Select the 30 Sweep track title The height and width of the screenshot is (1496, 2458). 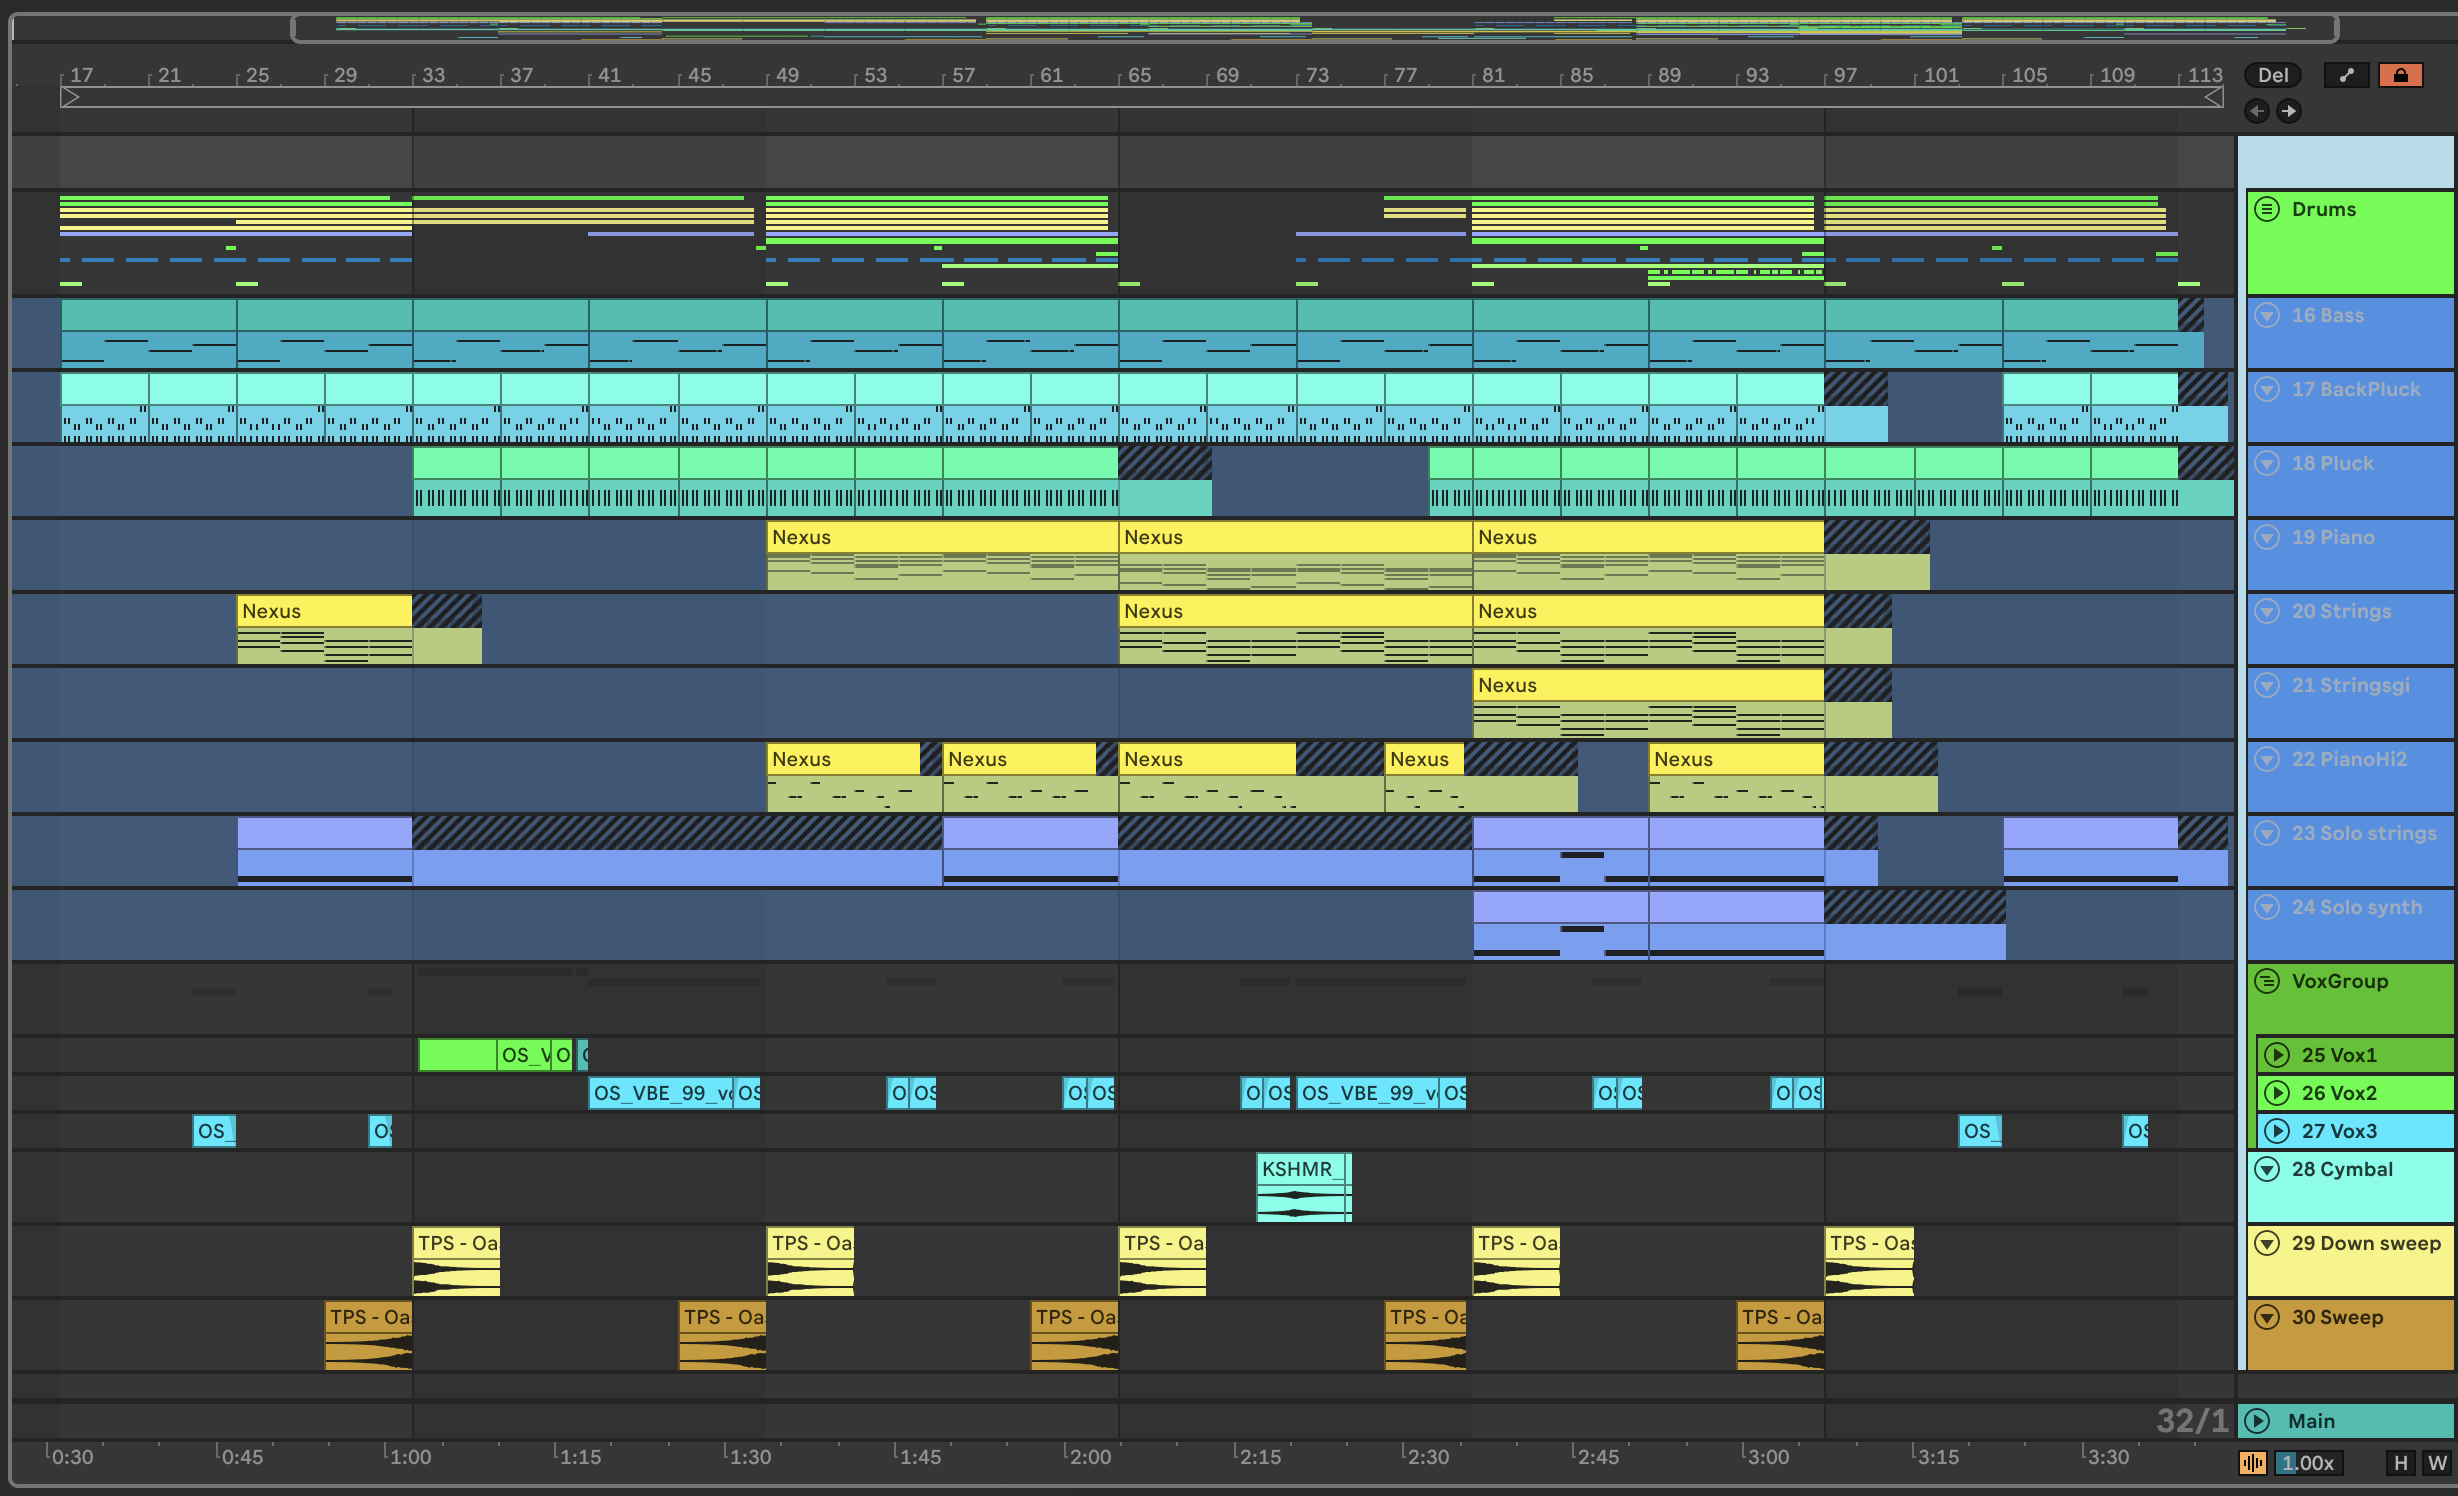[2337, 1317]
